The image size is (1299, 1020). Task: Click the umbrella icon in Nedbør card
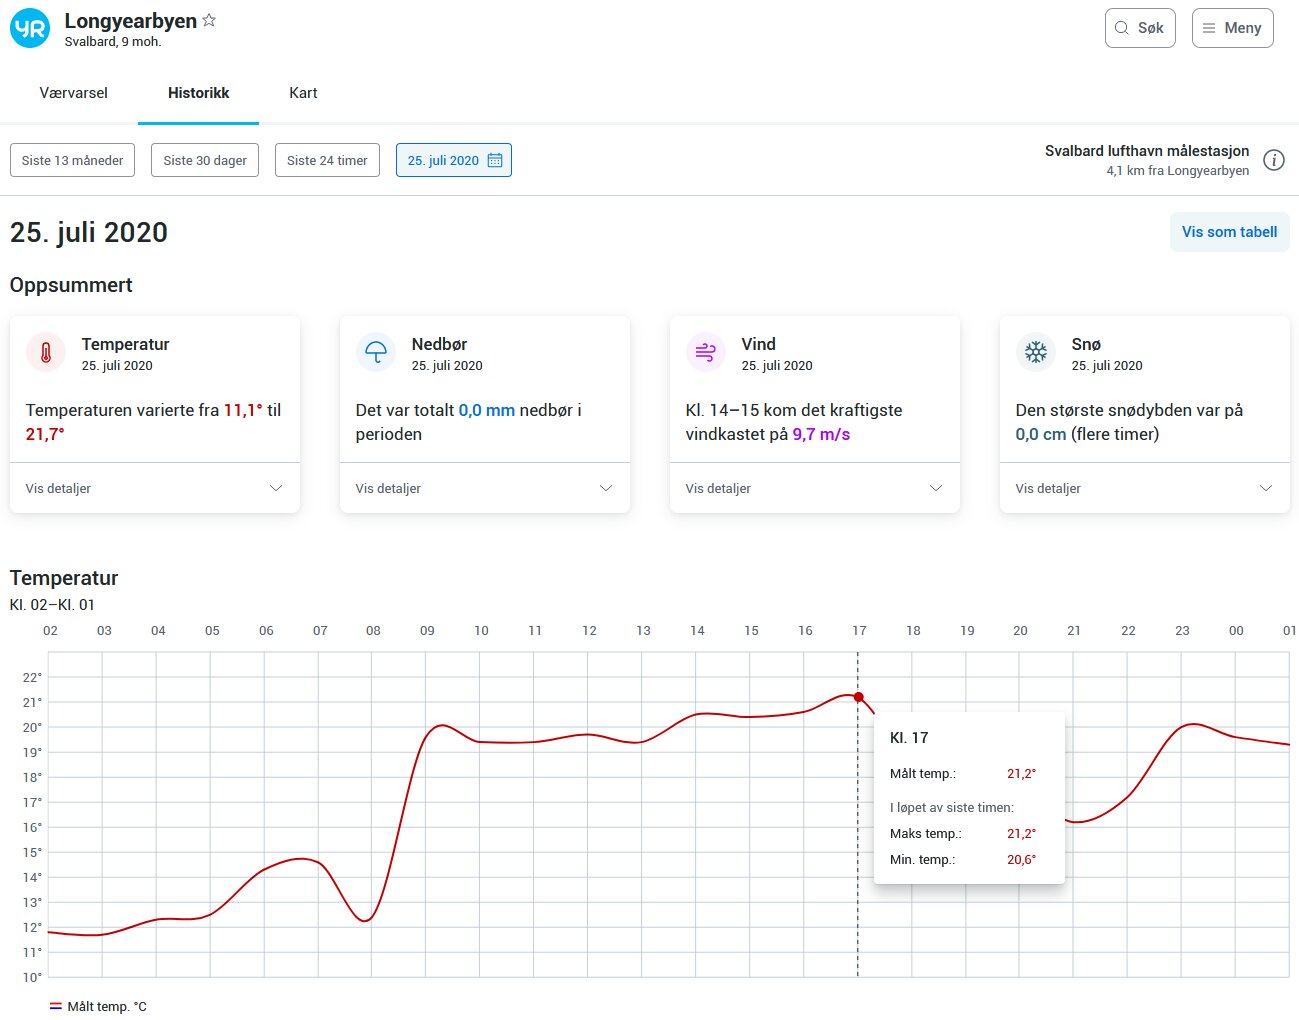click(x=376, y=353)
